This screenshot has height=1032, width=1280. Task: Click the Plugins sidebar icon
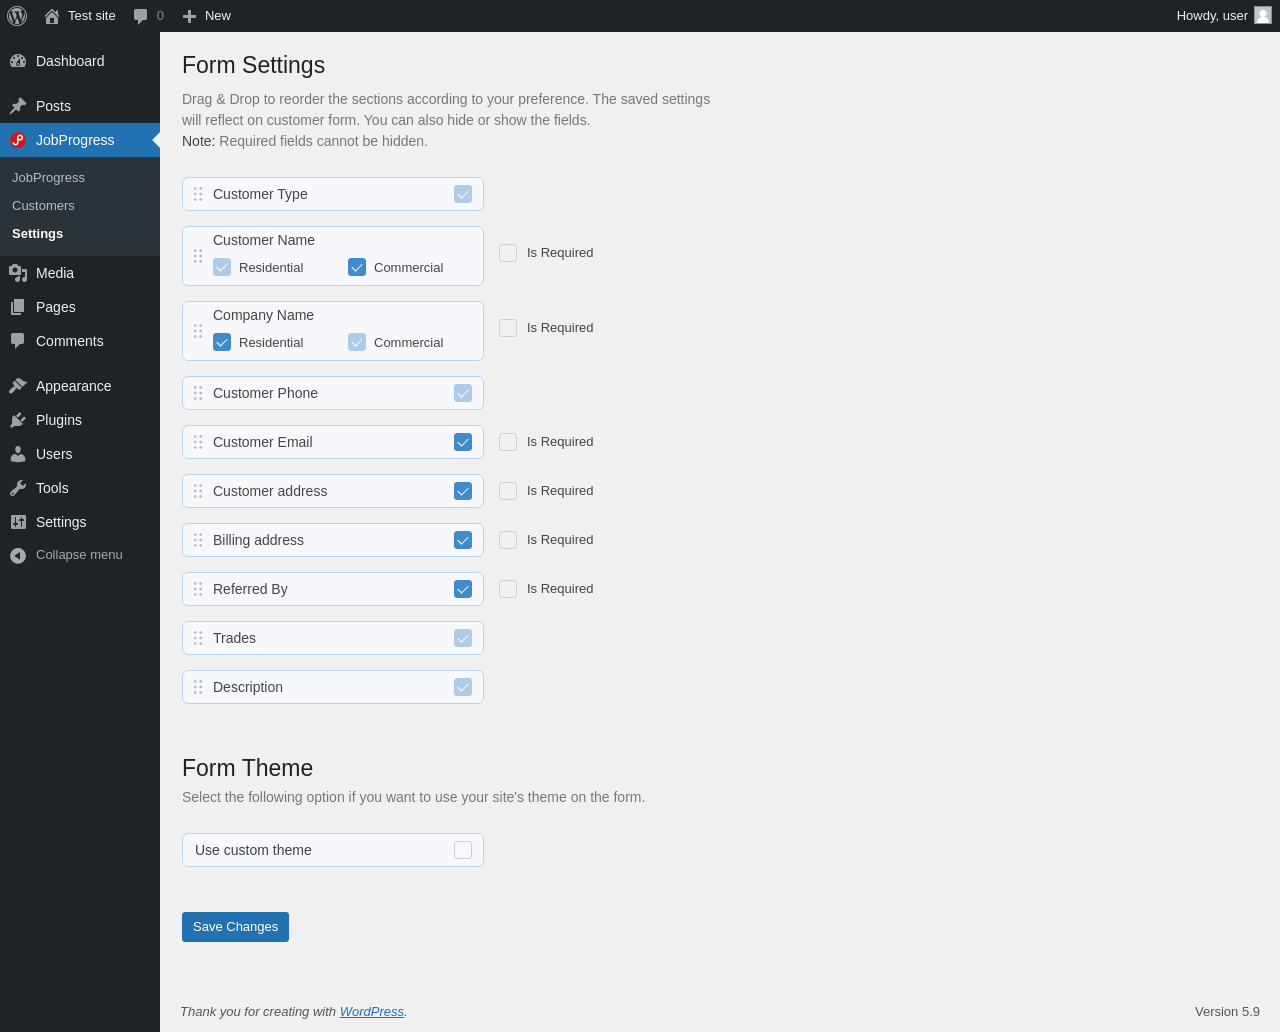tap(18, 420)
